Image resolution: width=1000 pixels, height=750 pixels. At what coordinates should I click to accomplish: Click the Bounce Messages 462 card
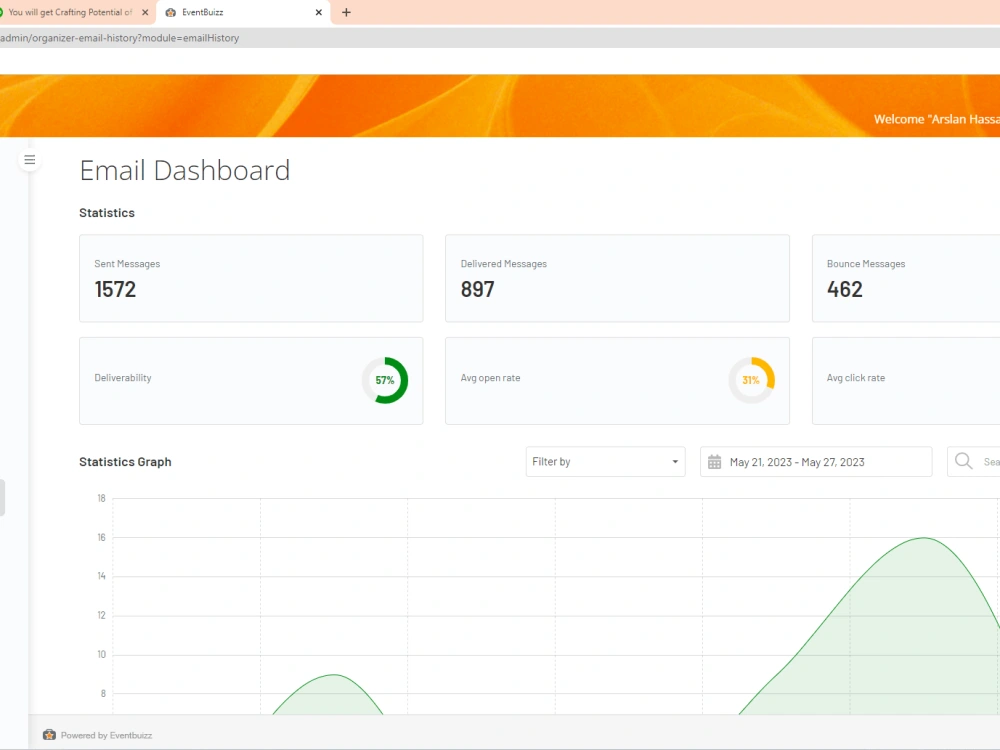tap(906, 278)
